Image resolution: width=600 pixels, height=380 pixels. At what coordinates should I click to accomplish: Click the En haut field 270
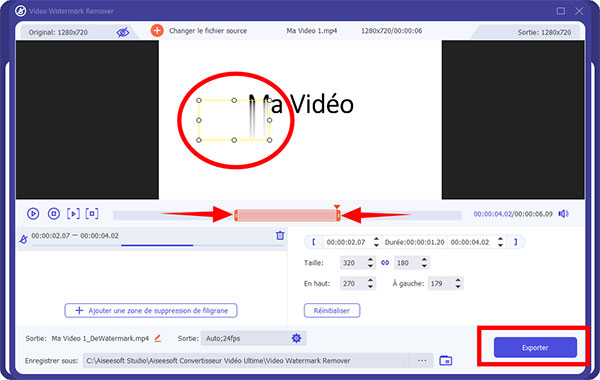(x=353, y=284)
